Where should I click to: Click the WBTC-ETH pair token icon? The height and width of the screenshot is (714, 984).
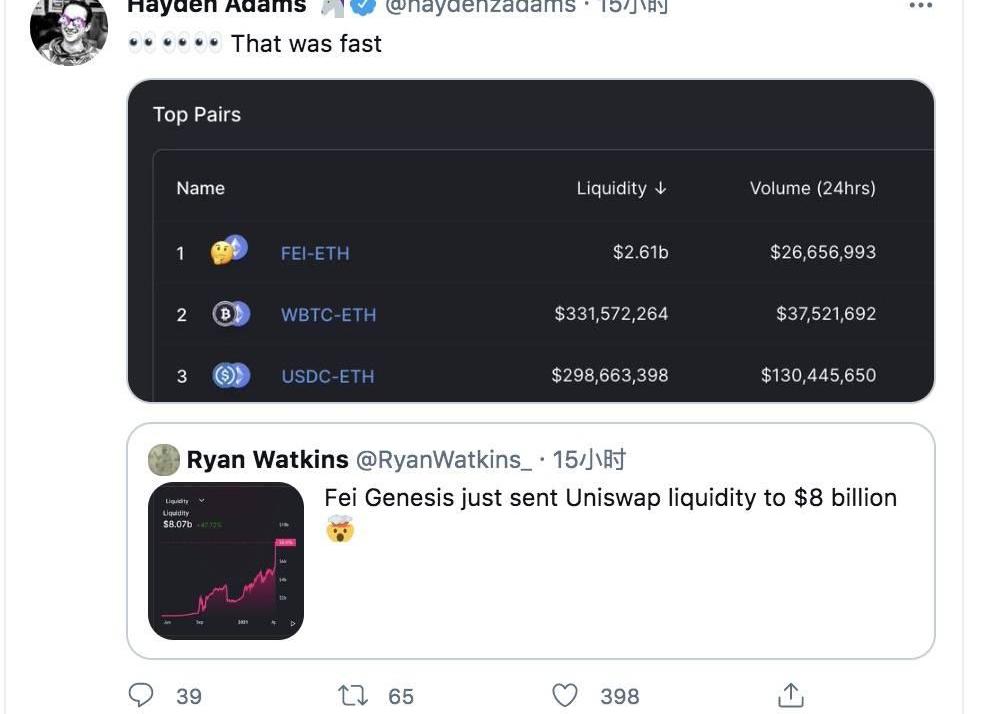pyautogui.click(x=230, y=314)
